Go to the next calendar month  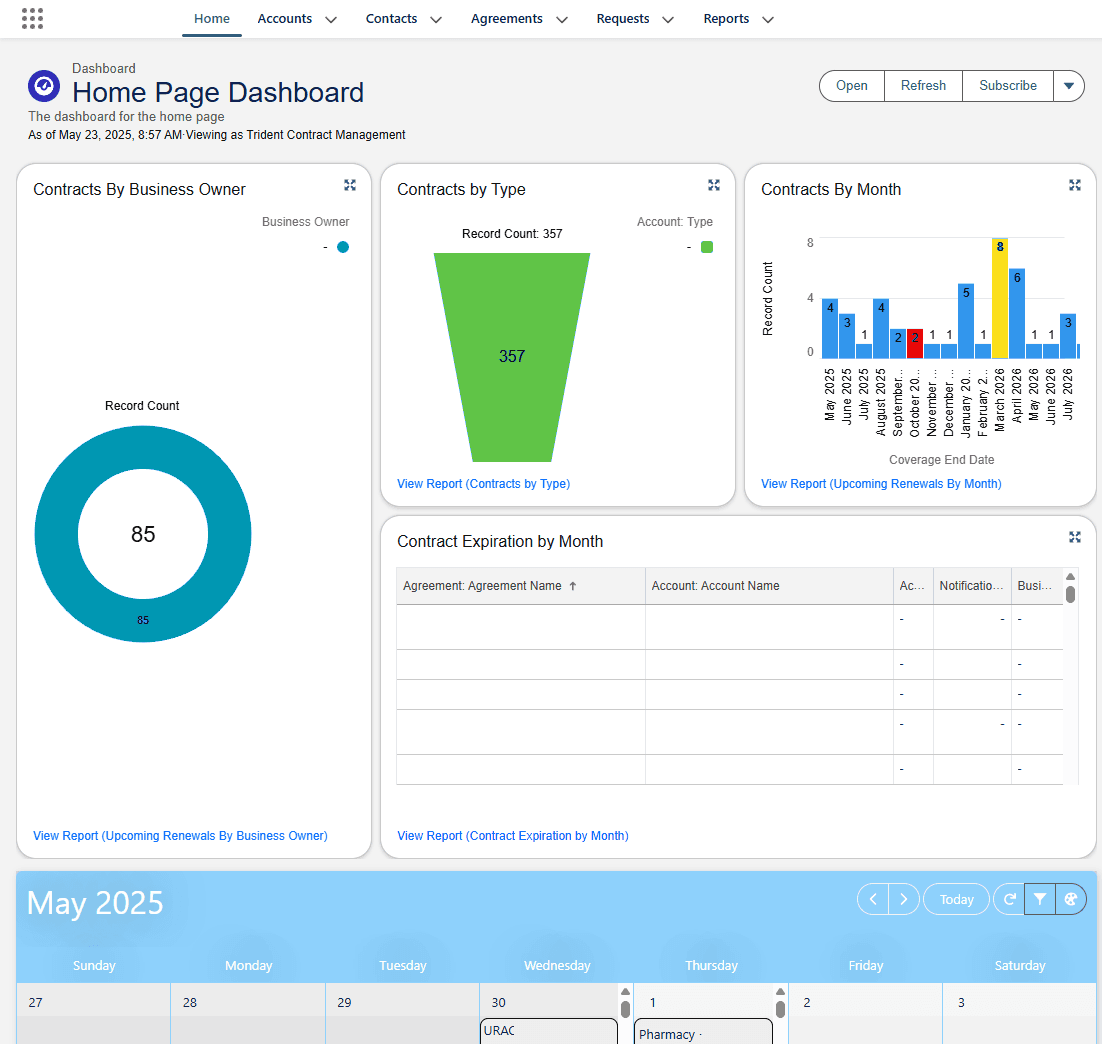904,899
